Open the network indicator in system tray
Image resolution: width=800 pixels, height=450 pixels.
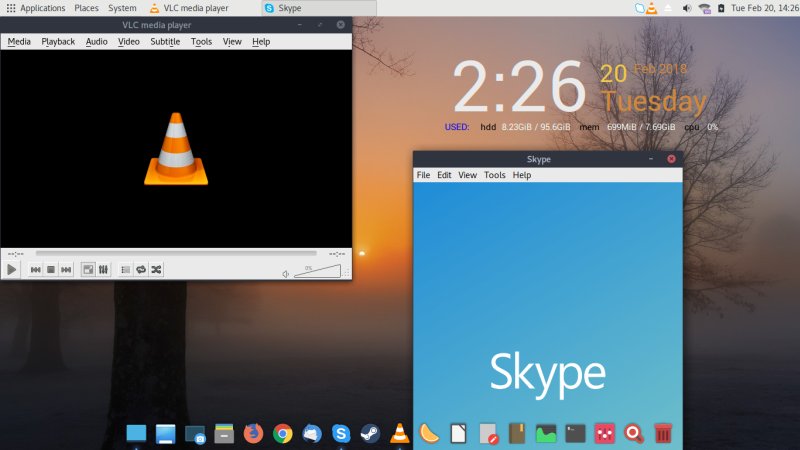click(x=705, y=8)
